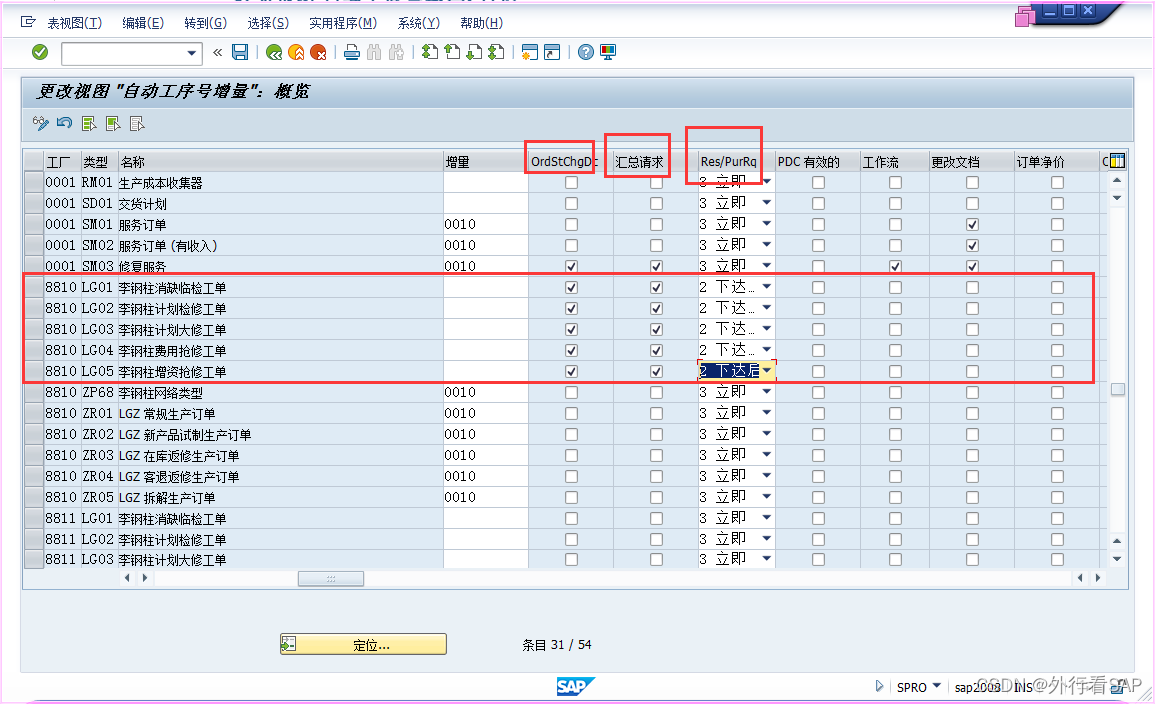Click the Find next binoculars icon
Screen dimensions: 1157x704
tap(396, 52)
